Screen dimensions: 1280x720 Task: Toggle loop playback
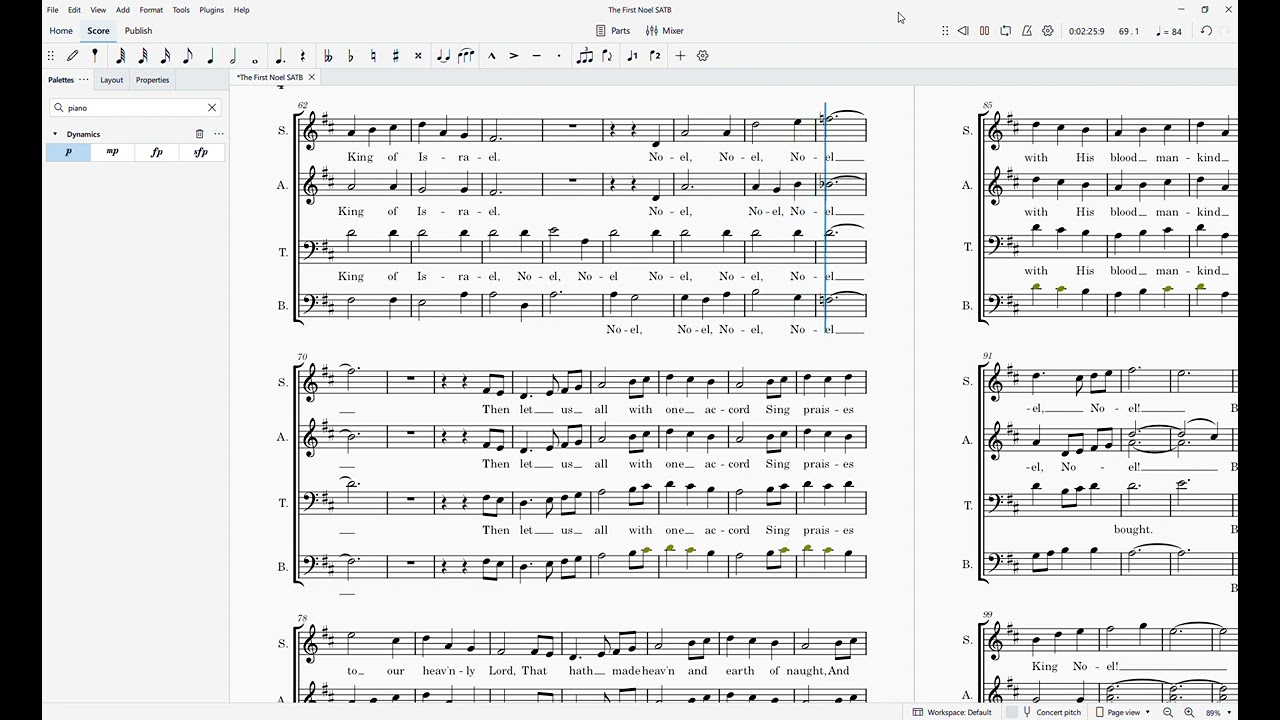[x=1006, y=31]
